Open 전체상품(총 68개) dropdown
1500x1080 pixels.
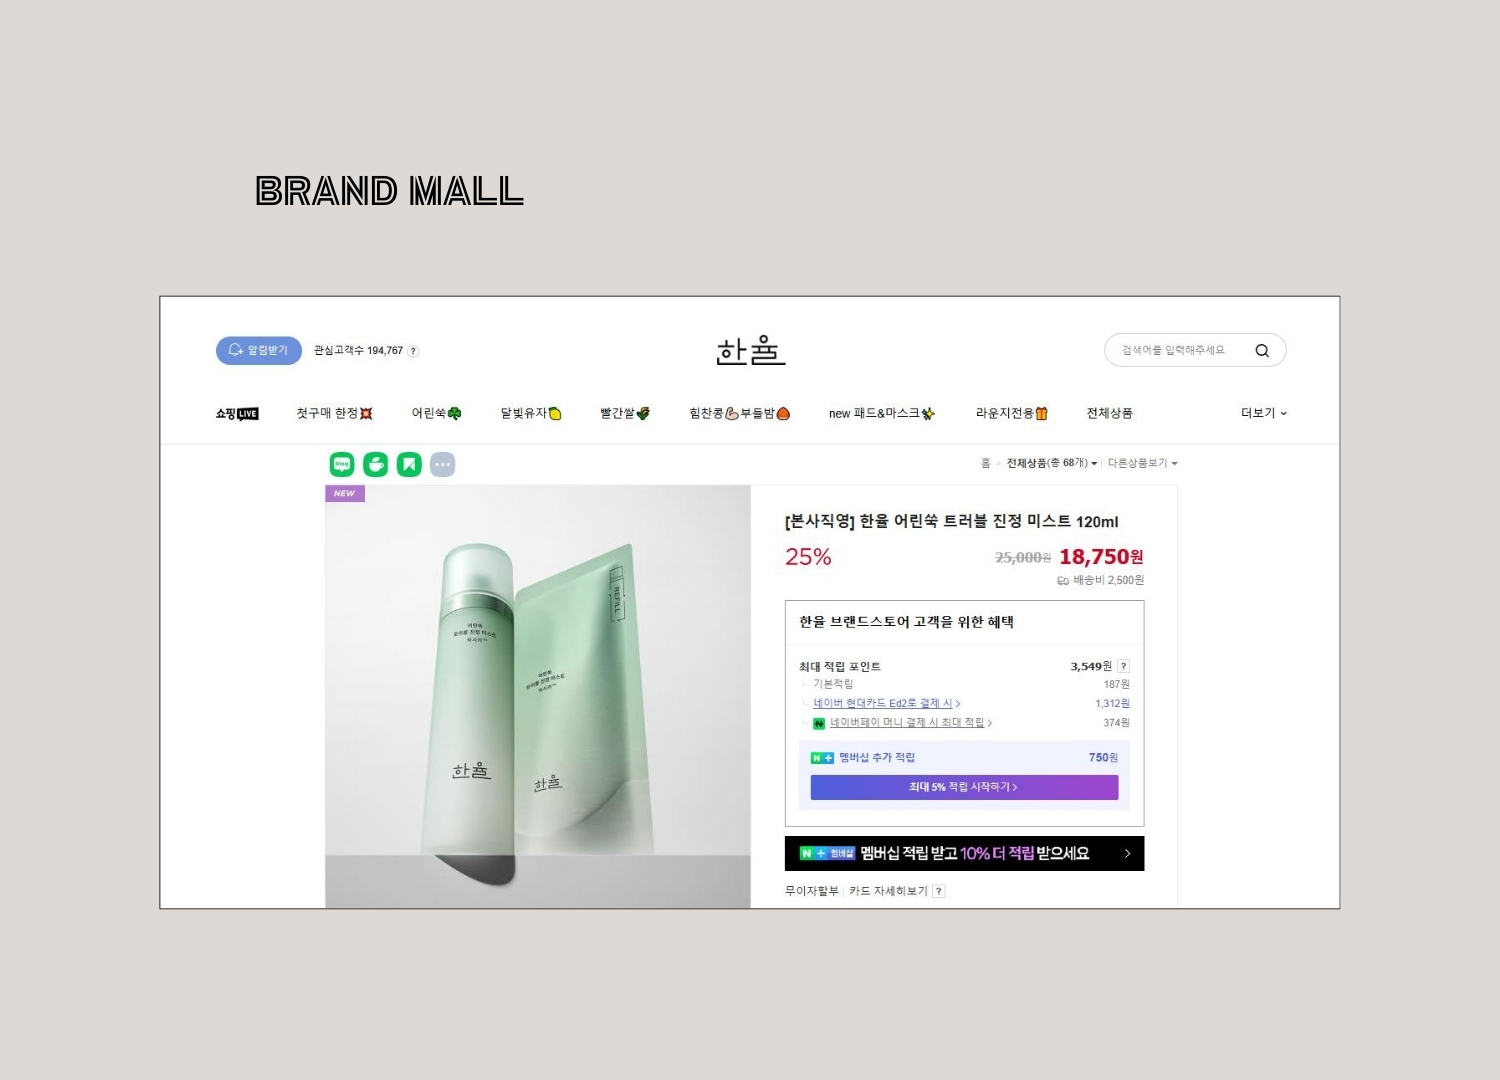1052,463
